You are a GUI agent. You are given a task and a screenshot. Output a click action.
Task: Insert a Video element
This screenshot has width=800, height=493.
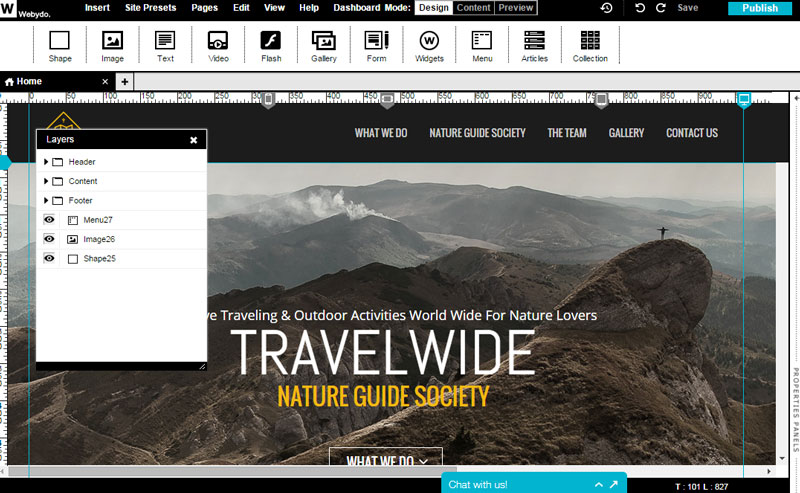(x=218, y=46)
